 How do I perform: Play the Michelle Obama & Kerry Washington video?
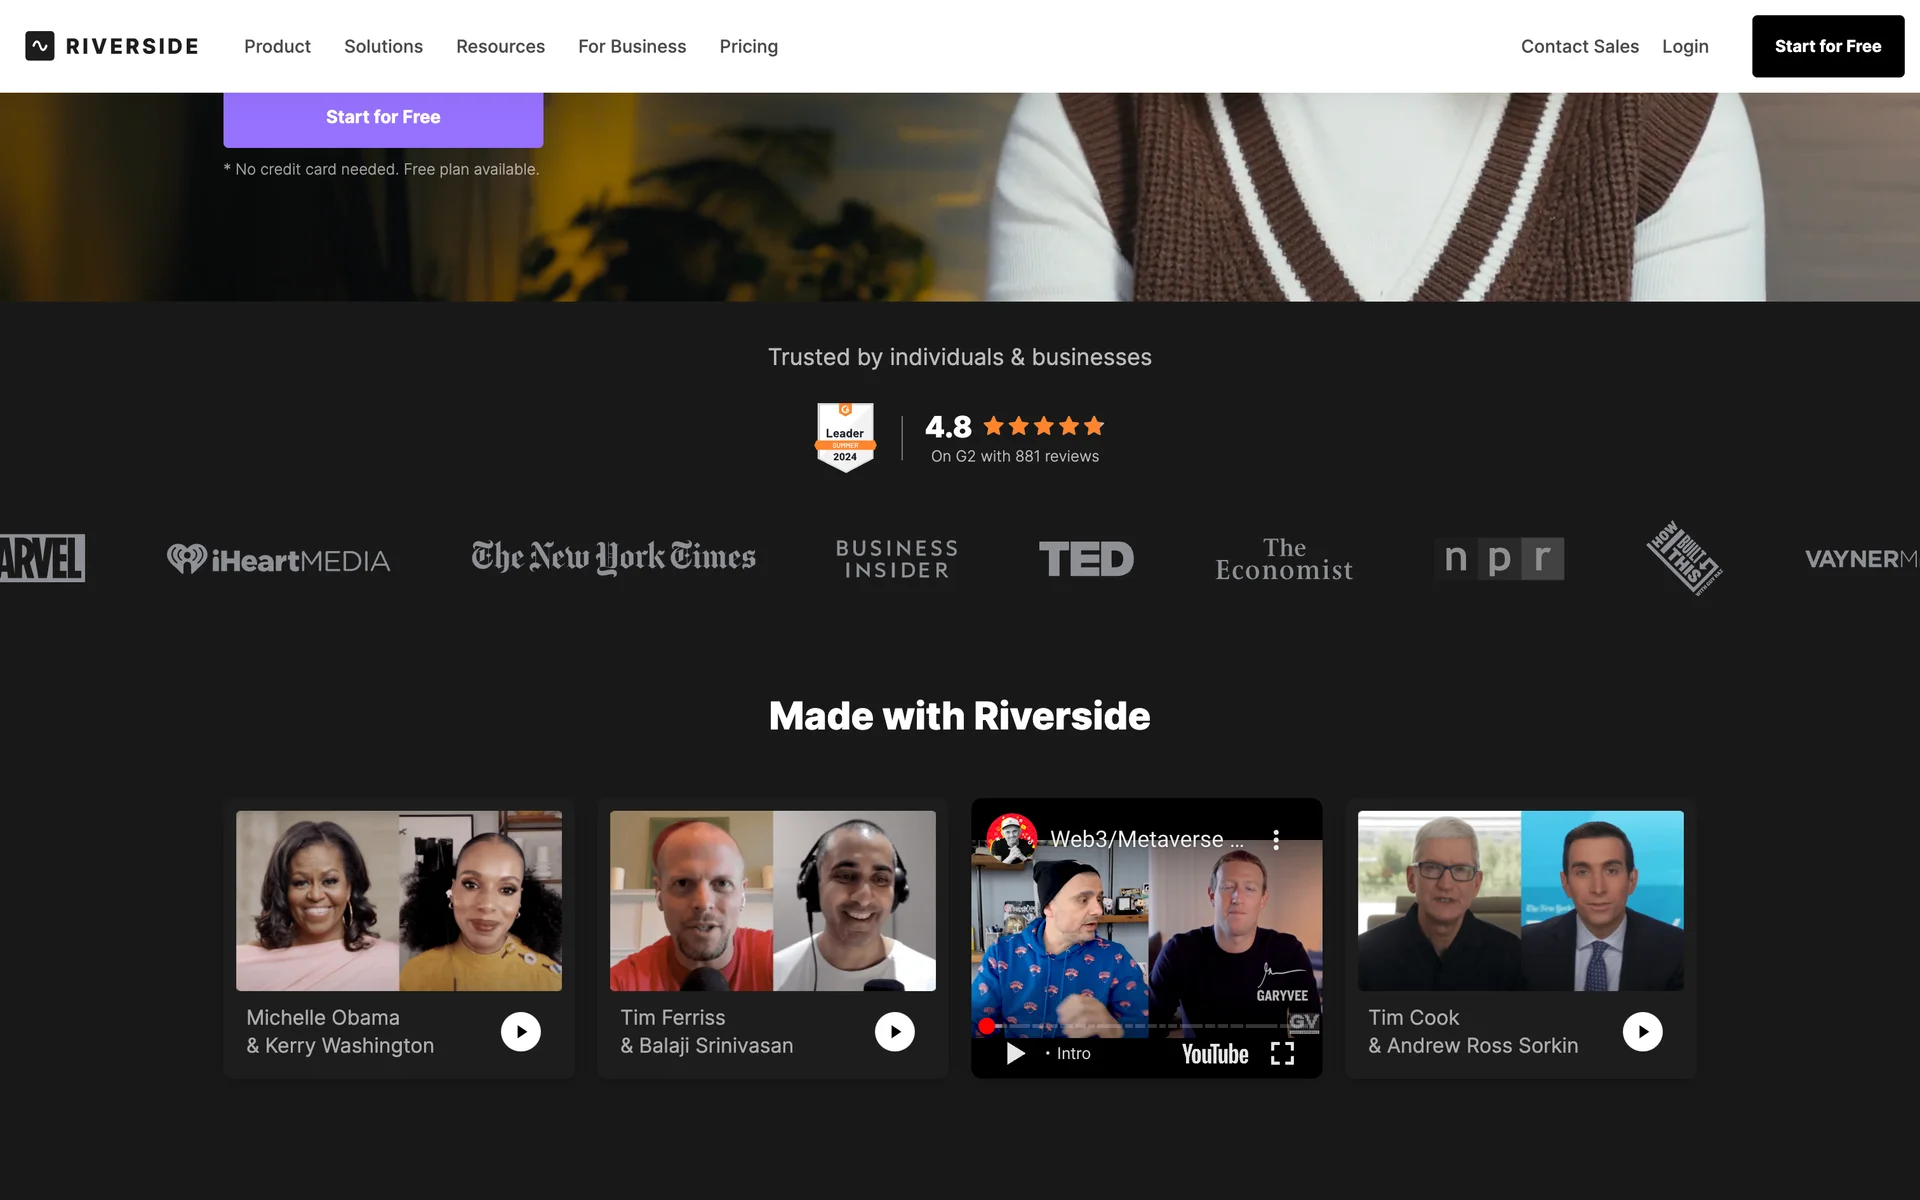tap(520, 1031)
